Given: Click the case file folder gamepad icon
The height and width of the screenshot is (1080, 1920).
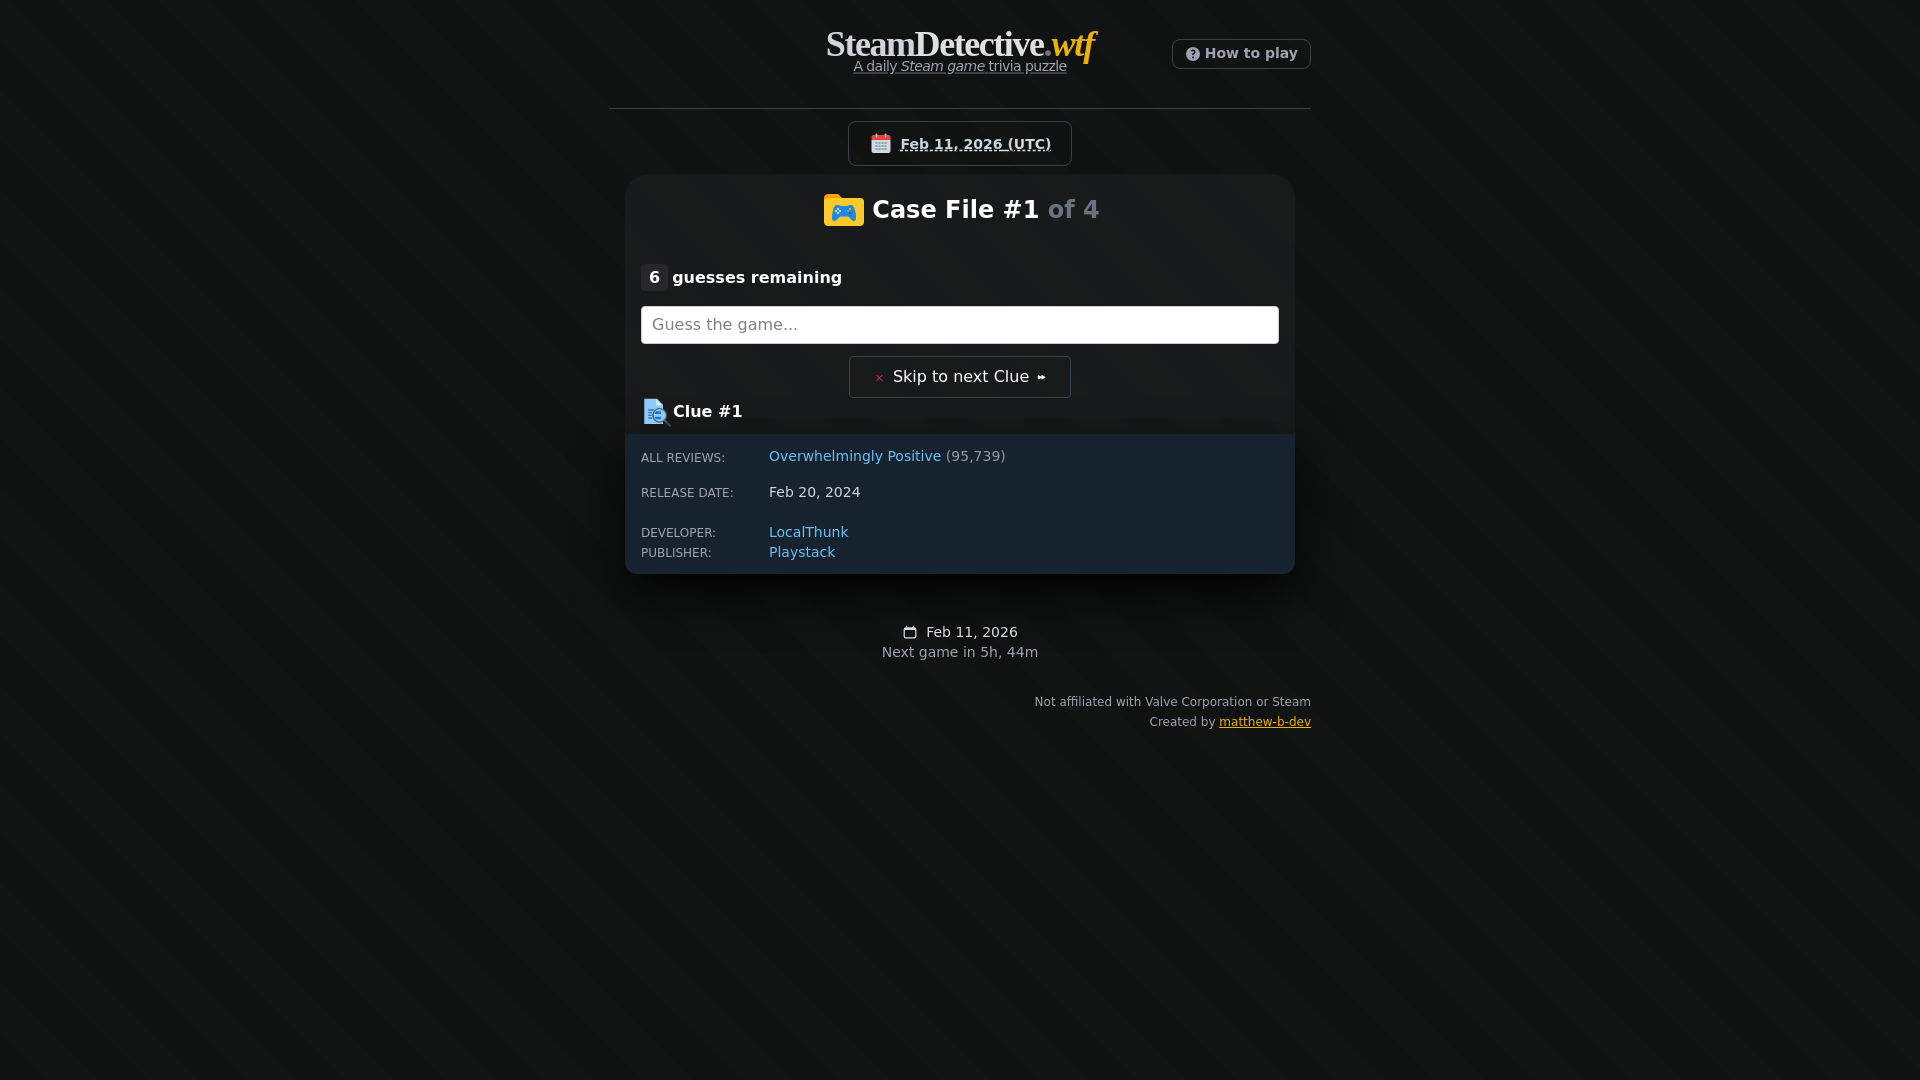Looking at the screenshot, I should click(843, 210).
